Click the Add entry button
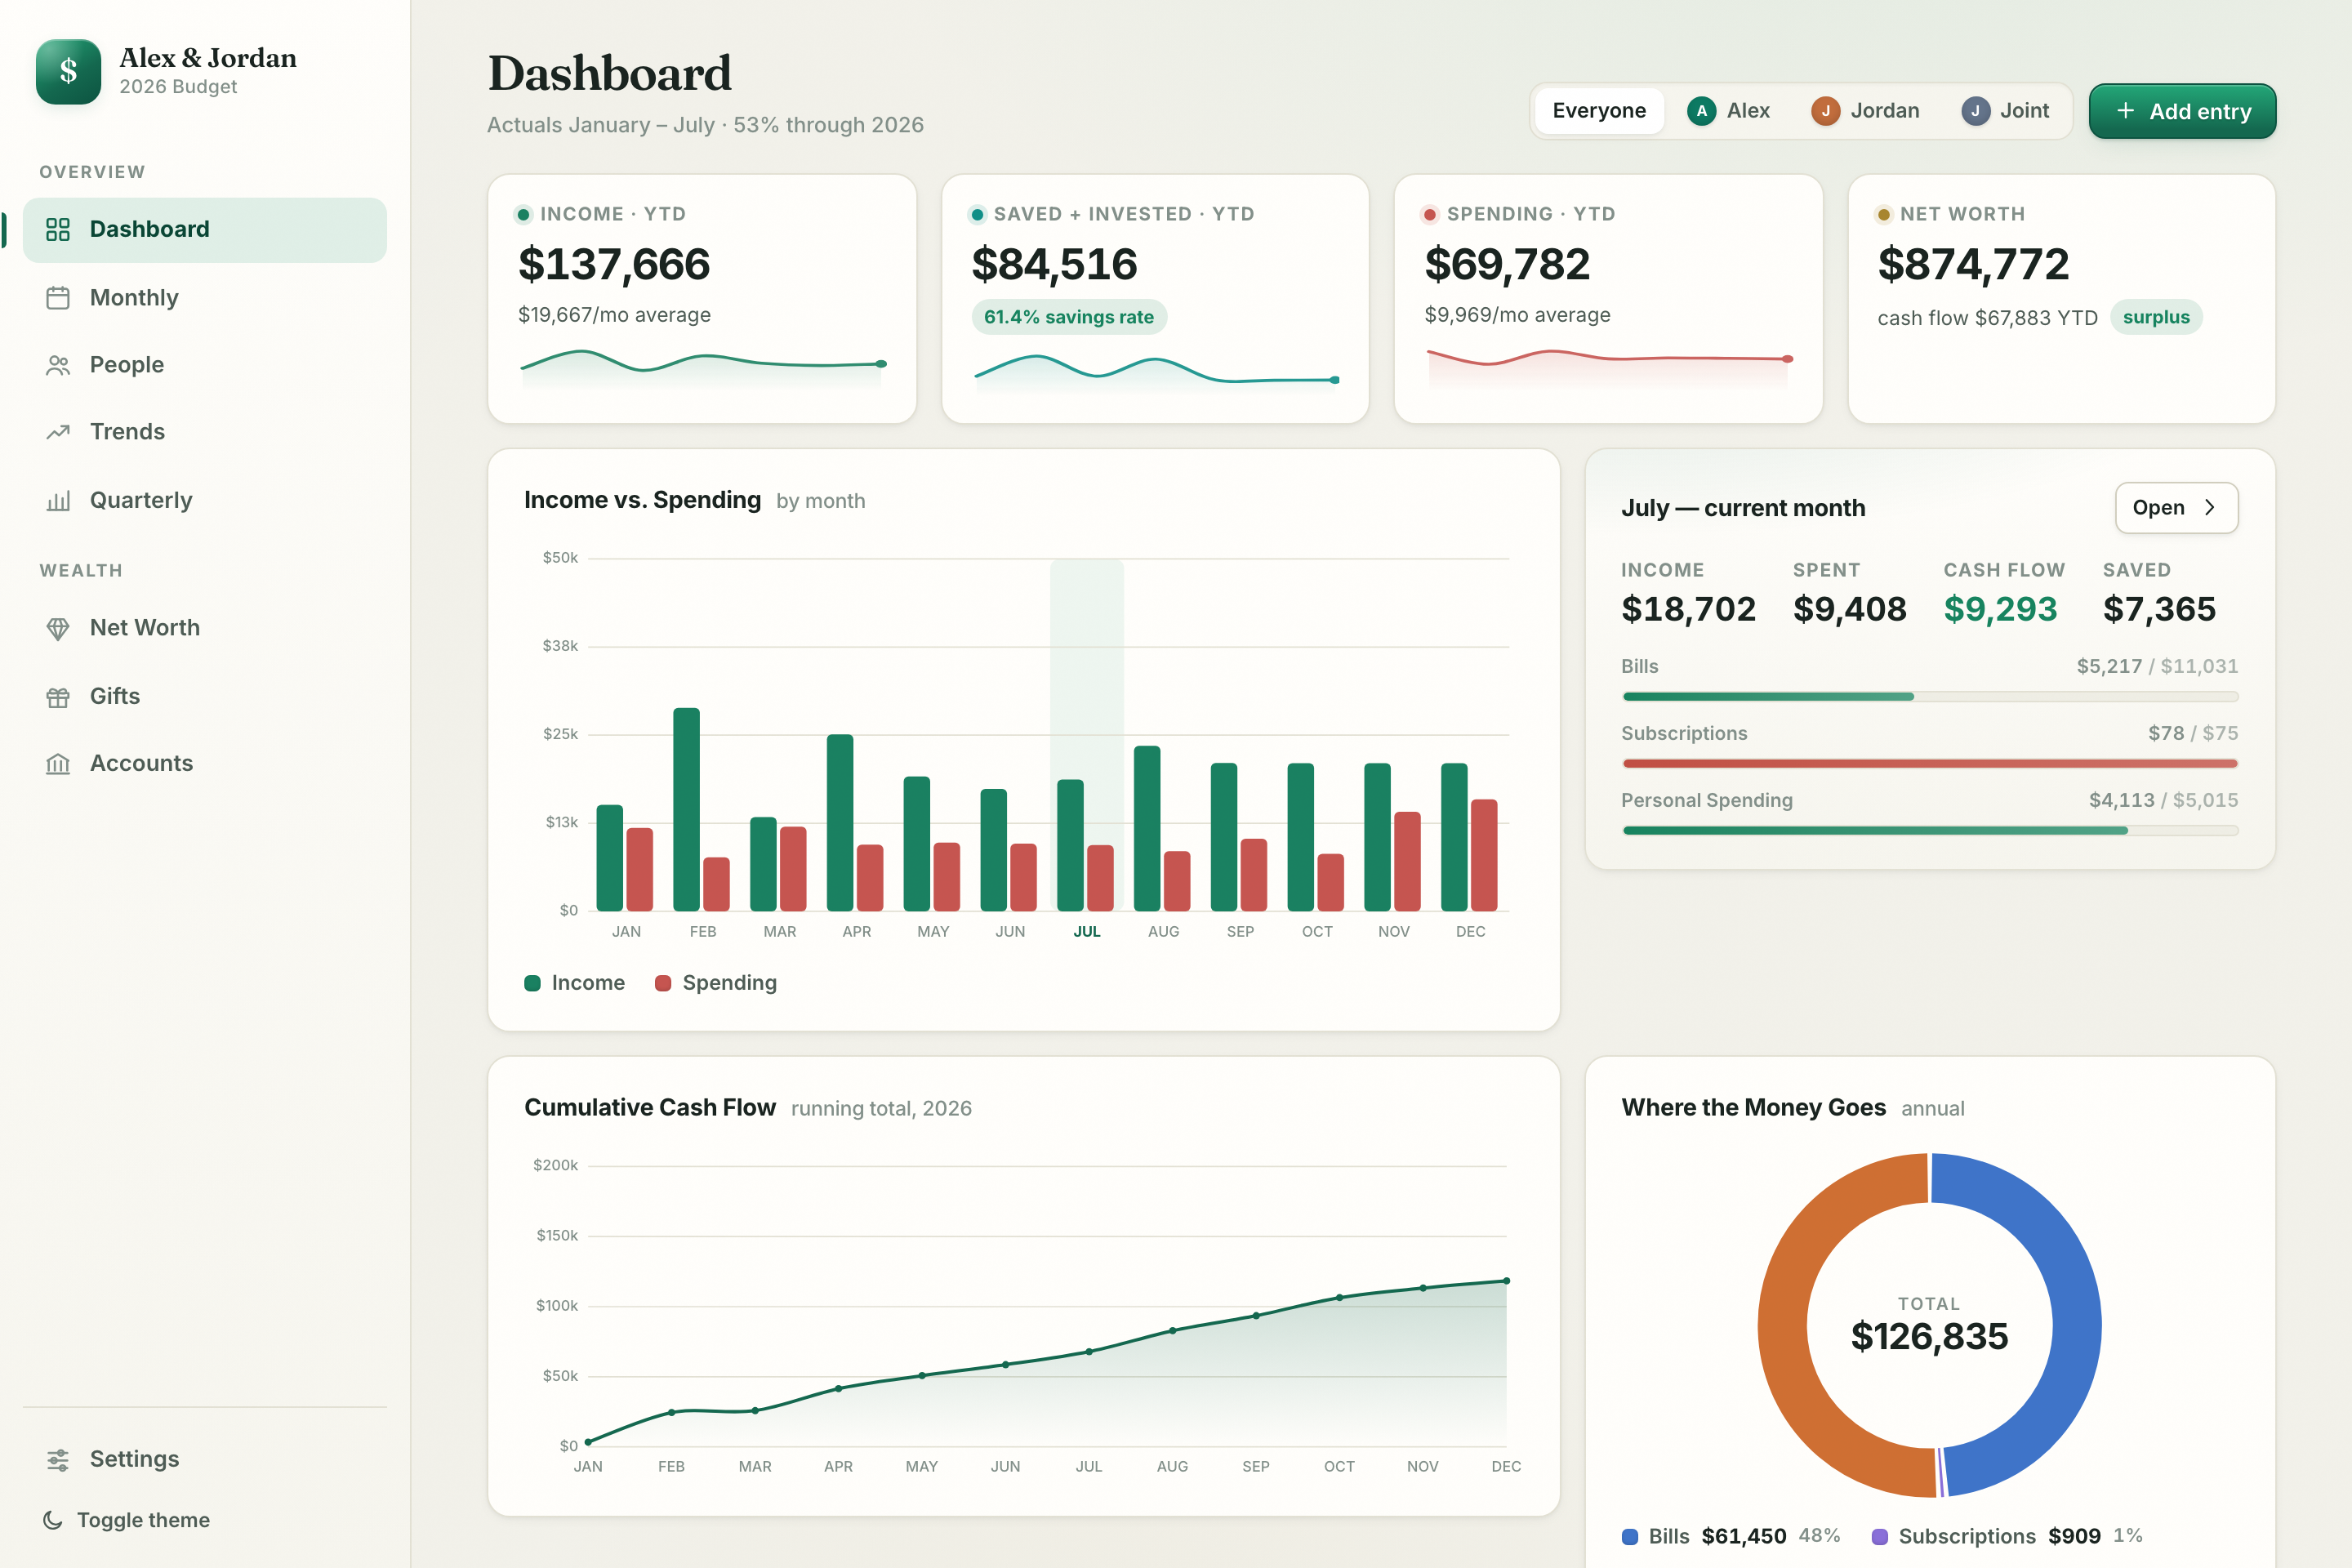This screenshot has width=2352, height=1568. (2182, 111)
